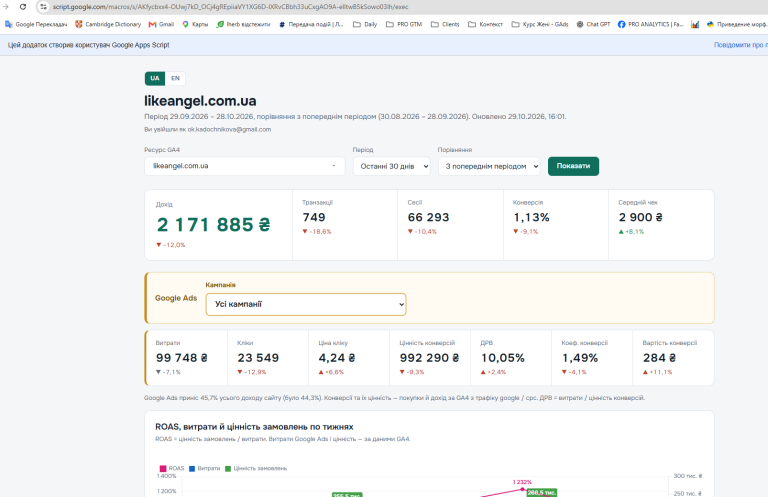Image resolution: width=768 pixels, height=497 pixels.
Task: Switch language to EN
Action: [x=175, y=78]
